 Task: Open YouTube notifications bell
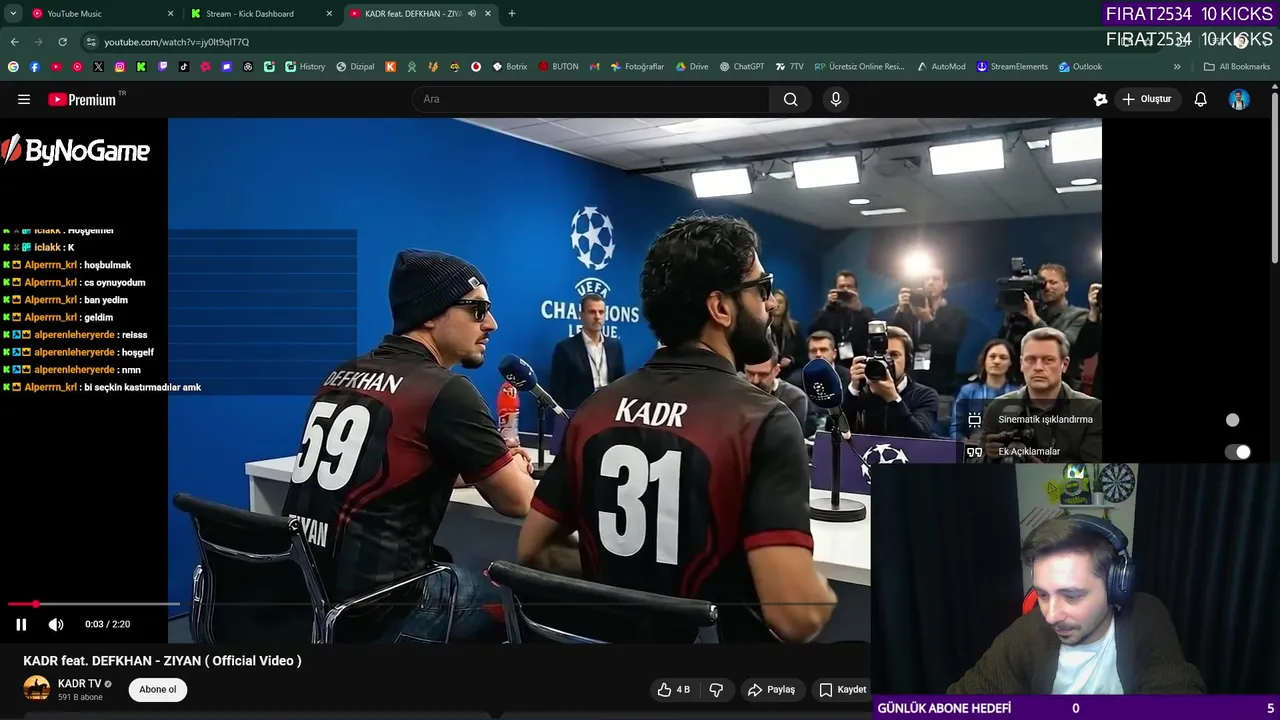1200,99
